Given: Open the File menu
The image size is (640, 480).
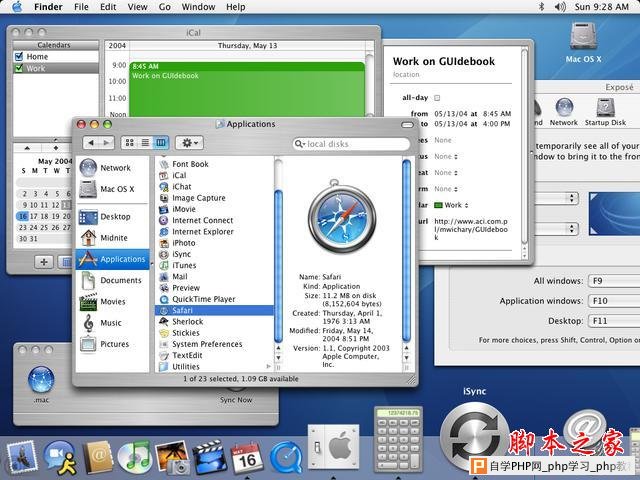Looking at the screenshot, I should 81,7.
